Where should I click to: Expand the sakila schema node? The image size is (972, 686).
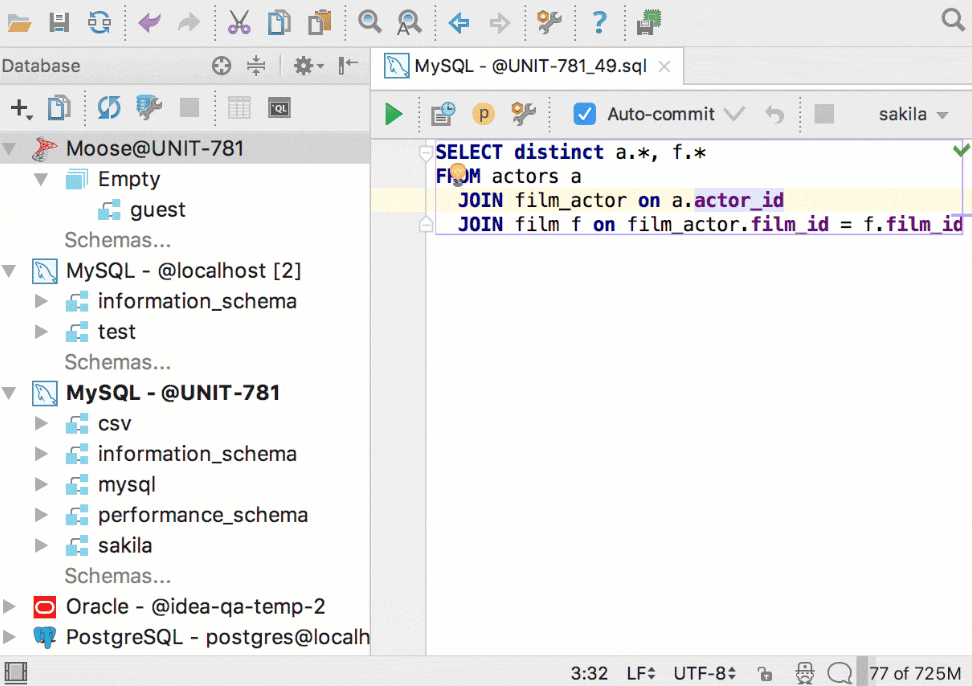[x=41, y=545]
